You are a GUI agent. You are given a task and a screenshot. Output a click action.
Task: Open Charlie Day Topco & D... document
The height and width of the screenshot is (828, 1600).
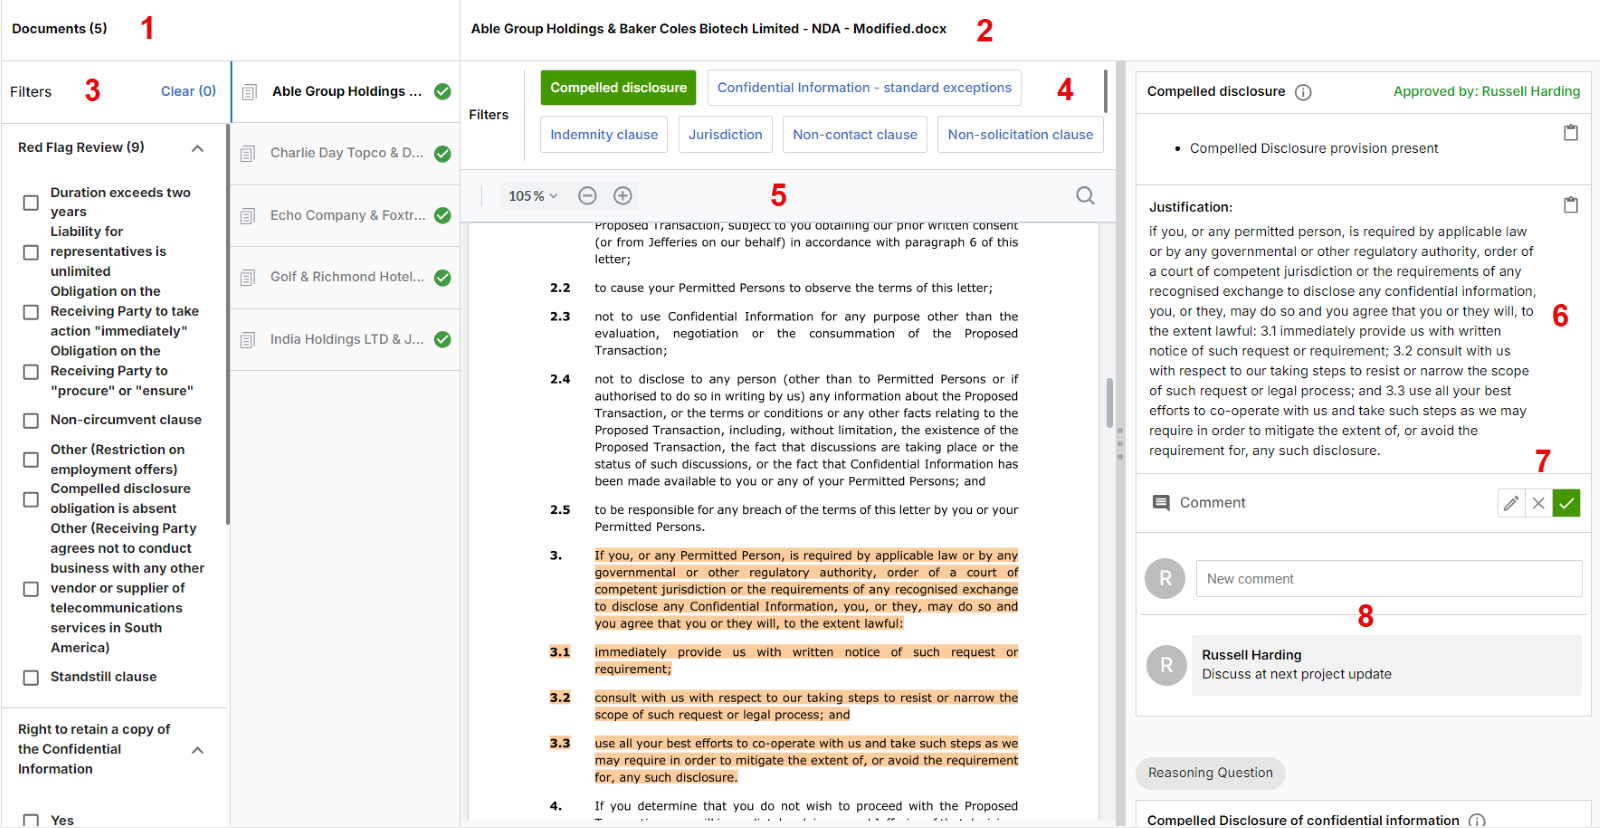(x=346, y=154)
